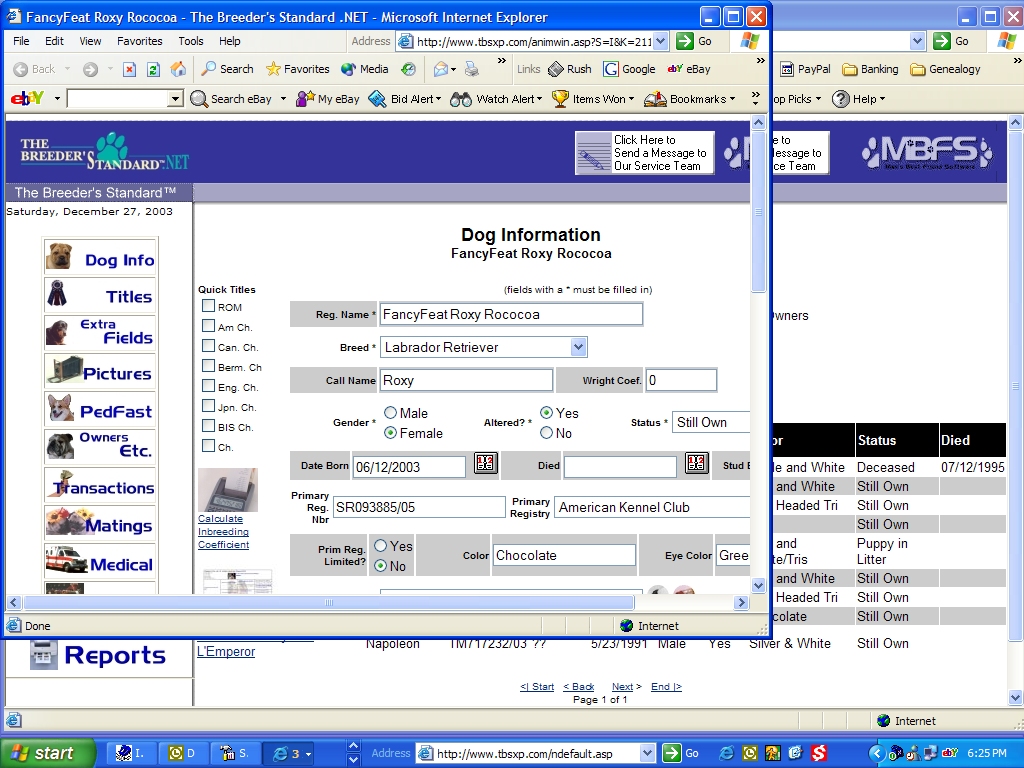Click the Date Born calendar icon

tap(485, 463)
